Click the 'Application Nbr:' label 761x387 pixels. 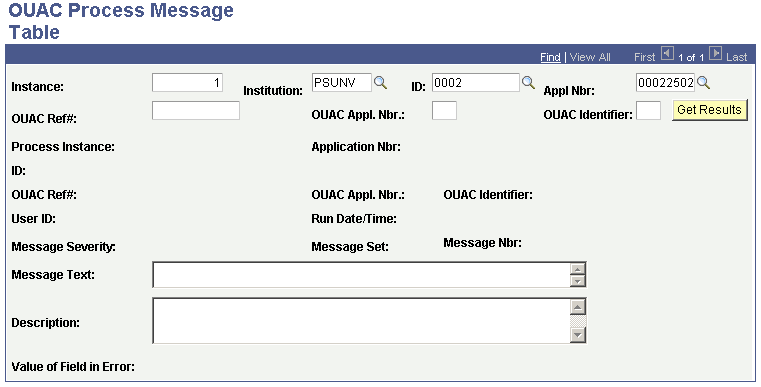pos(356,147)
